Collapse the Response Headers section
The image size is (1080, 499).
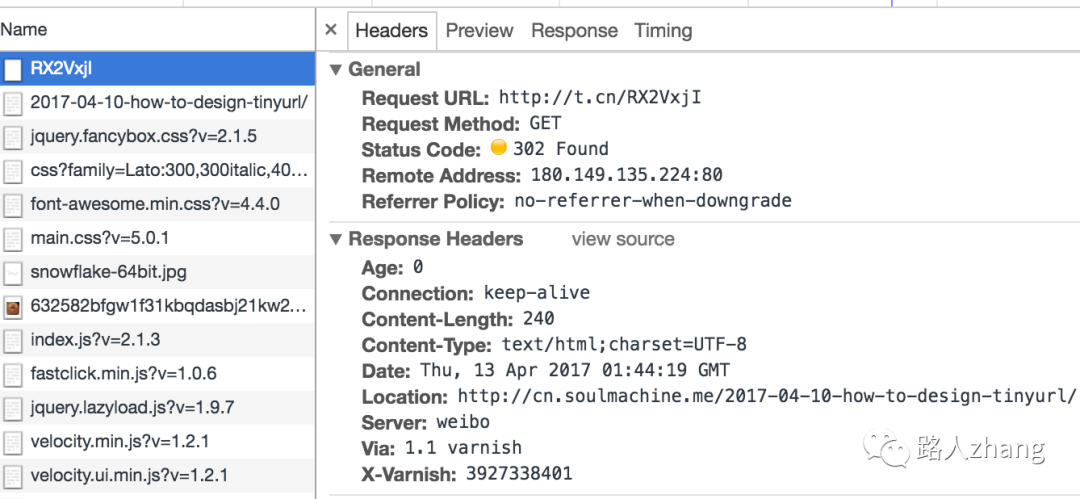335,240
